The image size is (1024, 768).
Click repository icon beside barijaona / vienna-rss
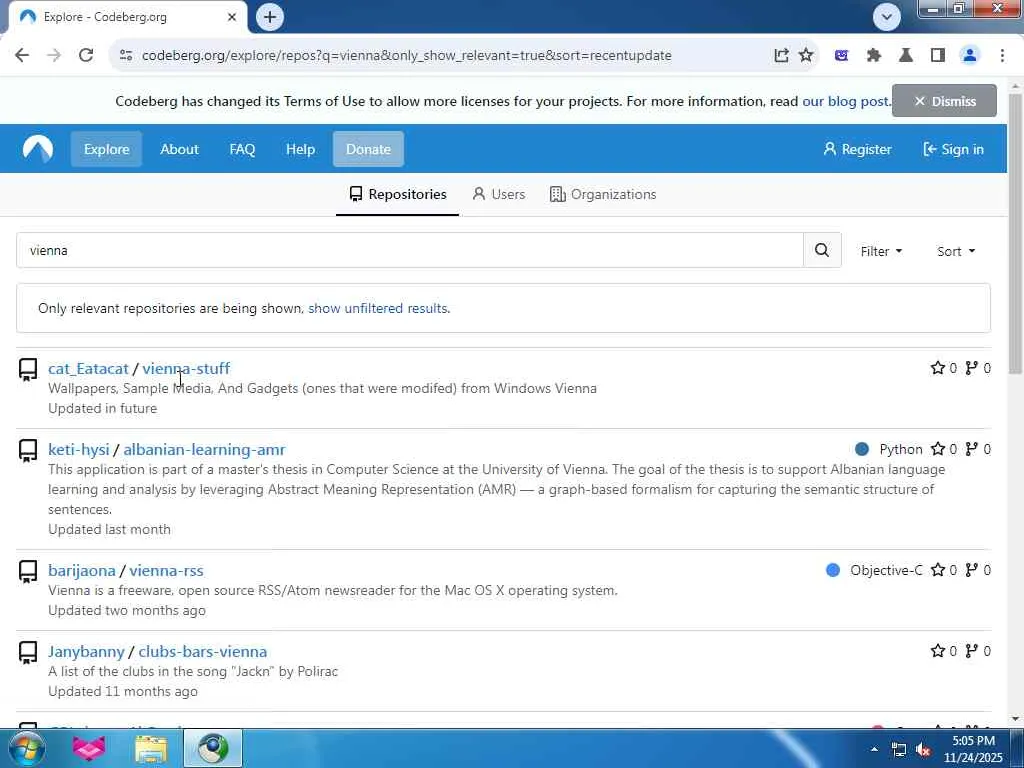[x=27, y=572]
